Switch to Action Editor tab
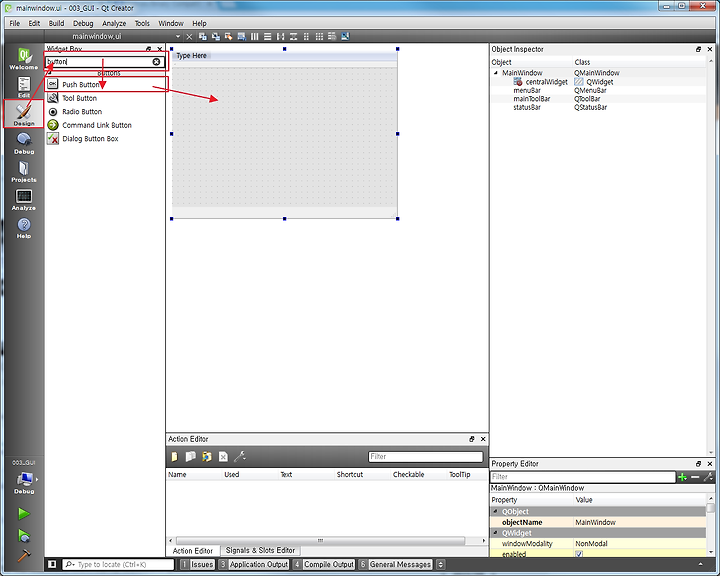720x576 pixels. pyautogui.click(x=192, y=550)
